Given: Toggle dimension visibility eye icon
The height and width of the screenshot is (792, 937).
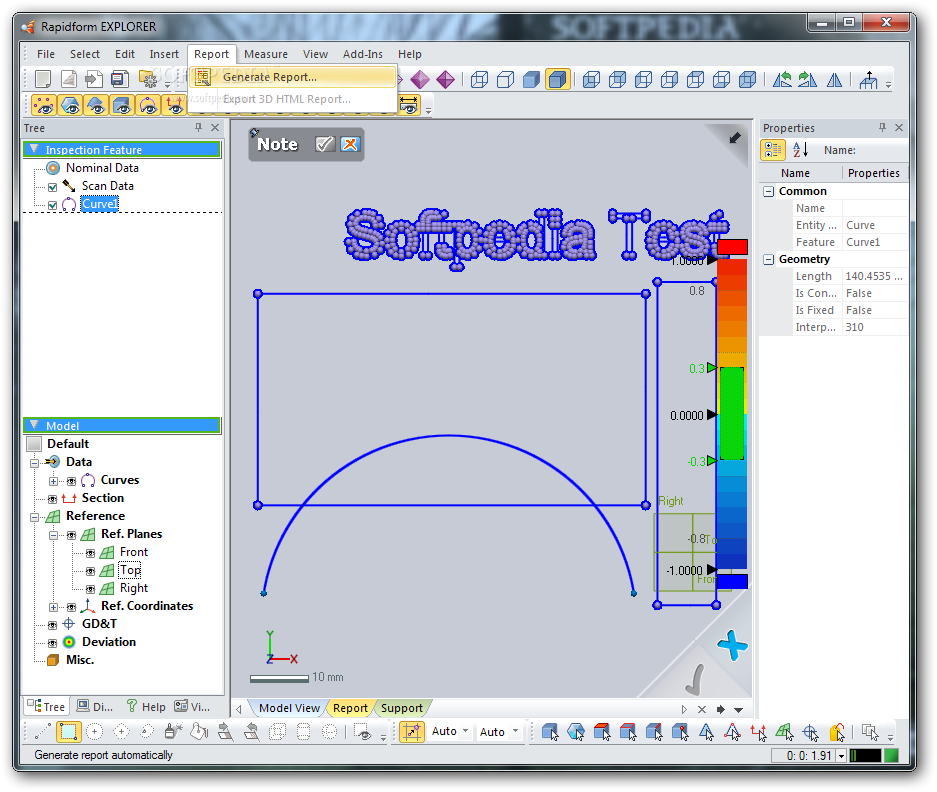Looking at the screenshot, I should coord(409,106).
